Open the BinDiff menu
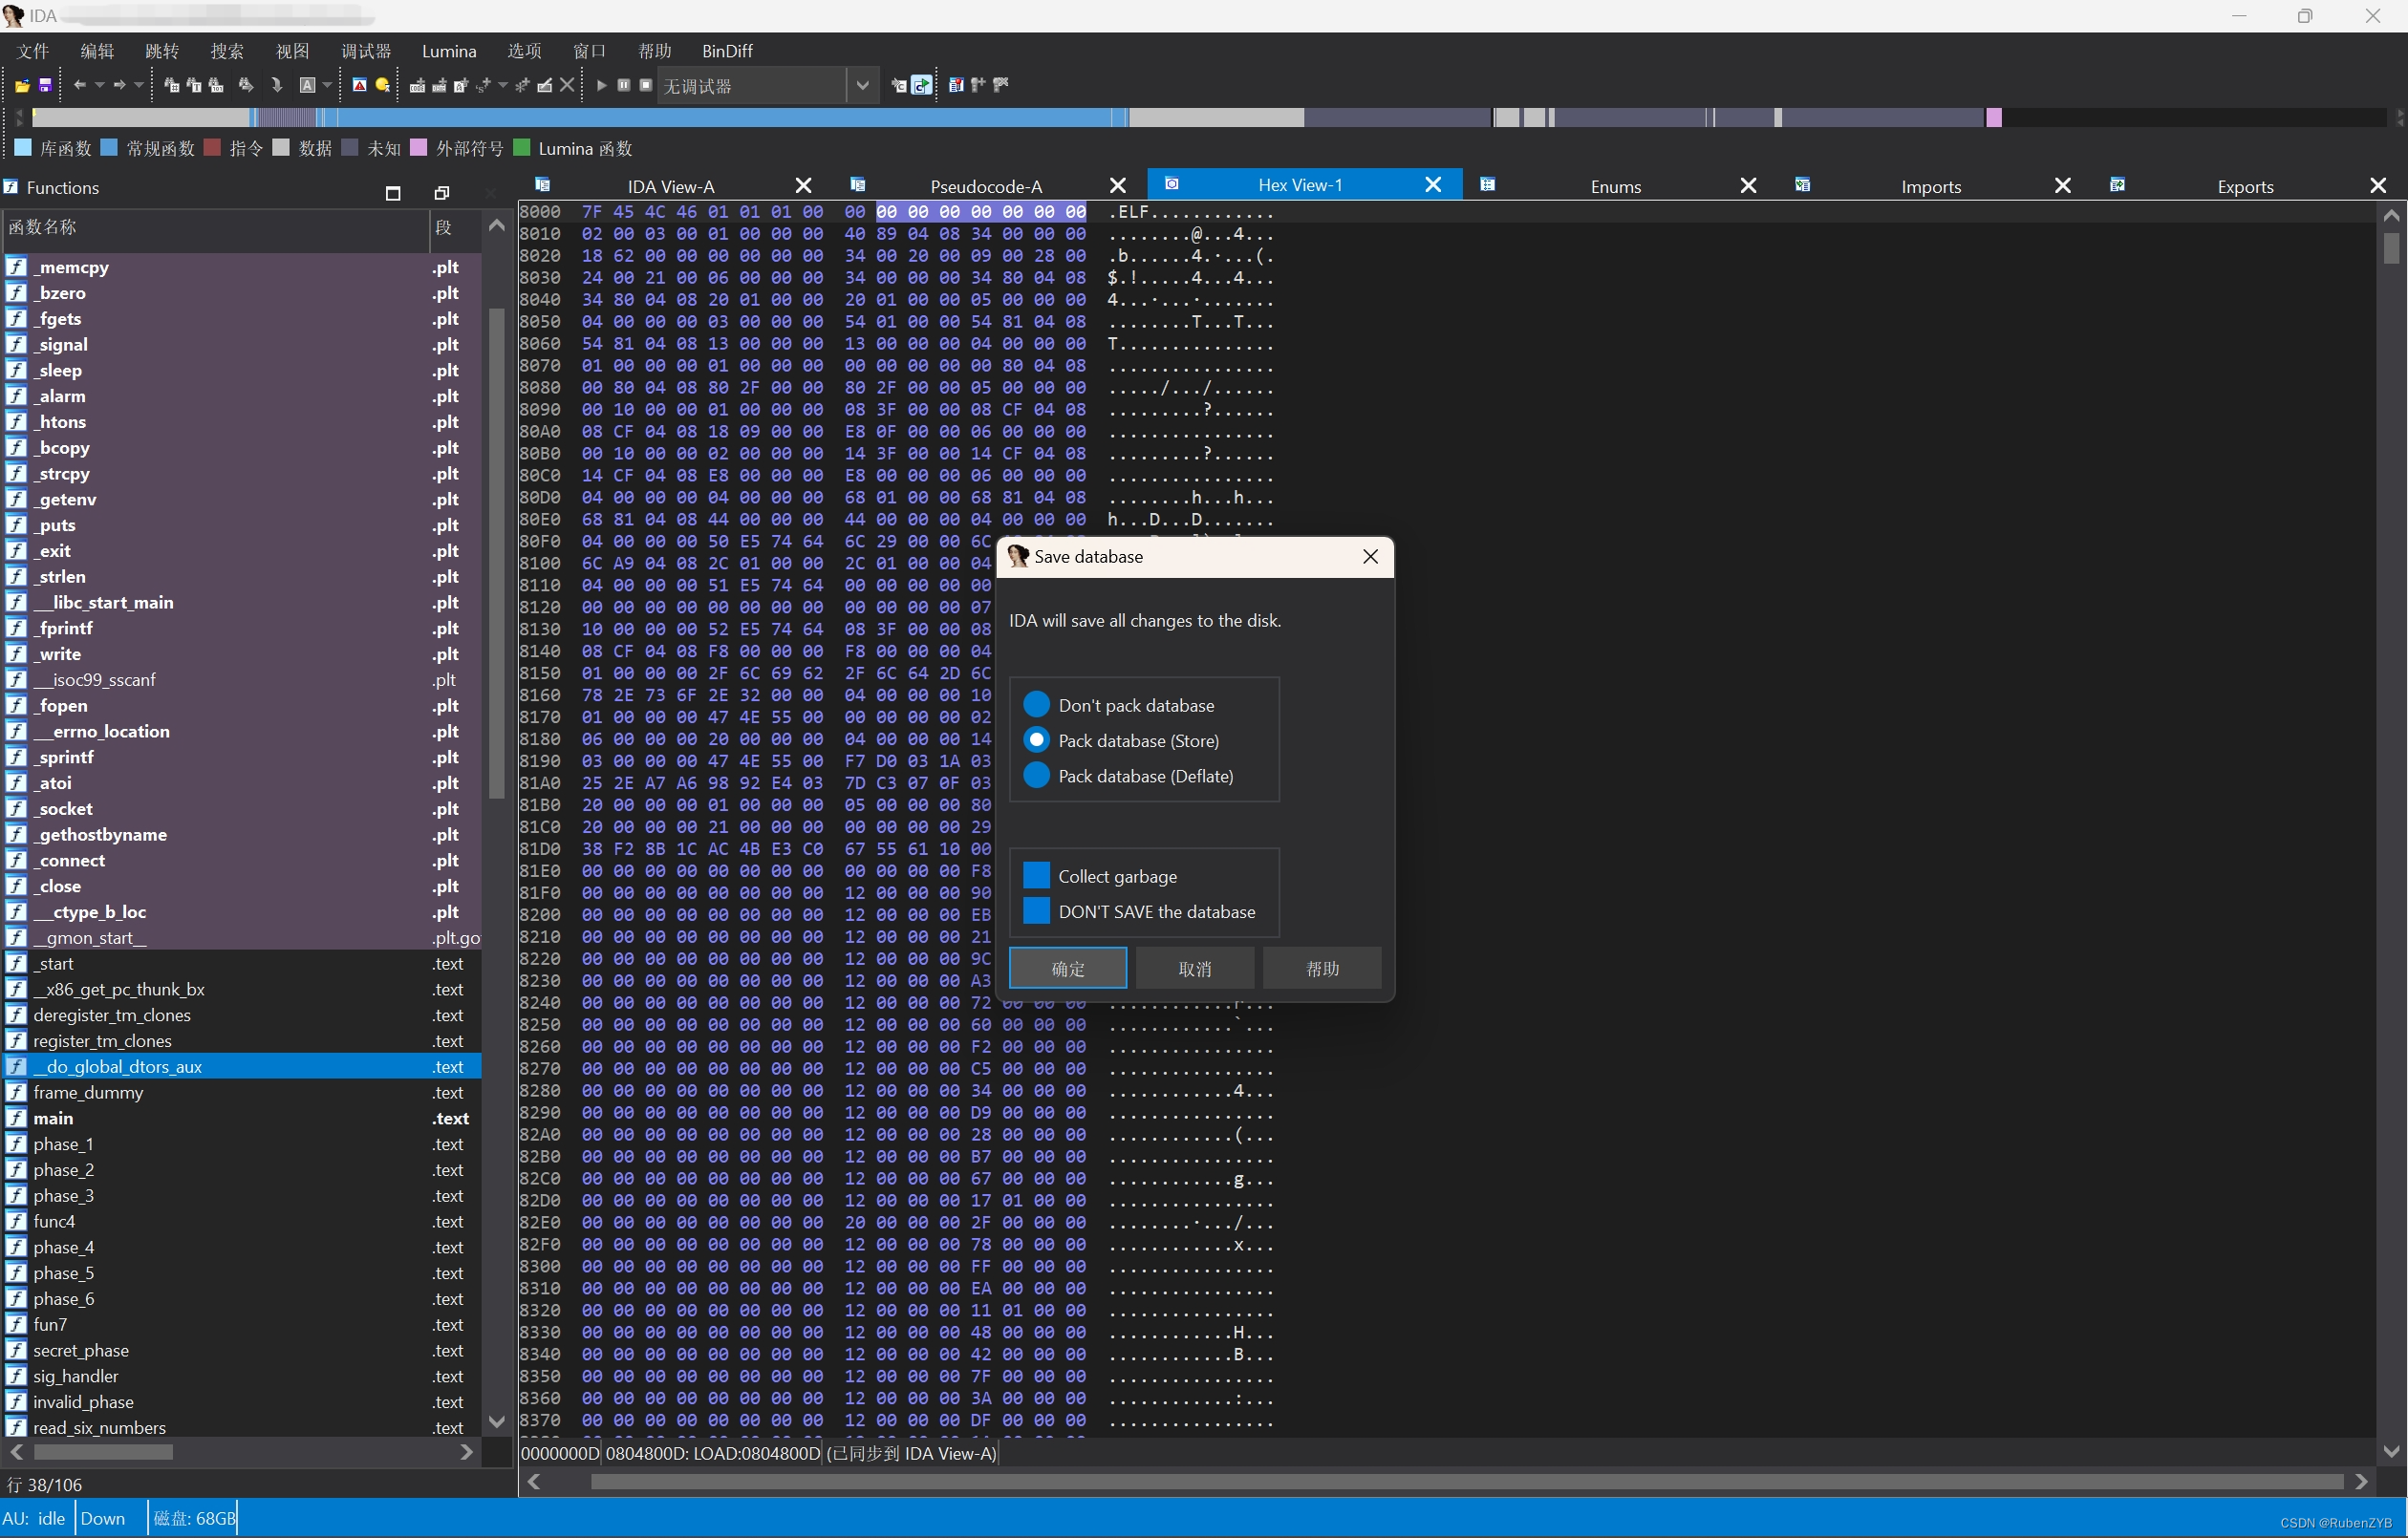The height and width of the screenshot is (1538, 2408). click(726, 51)
